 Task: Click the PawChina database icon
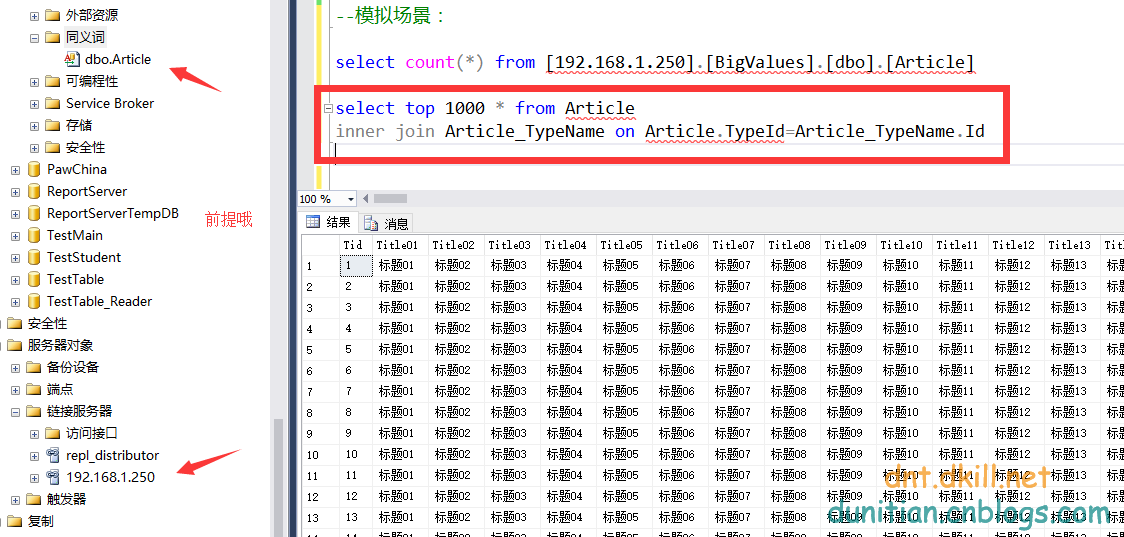(x=34, y=170)
